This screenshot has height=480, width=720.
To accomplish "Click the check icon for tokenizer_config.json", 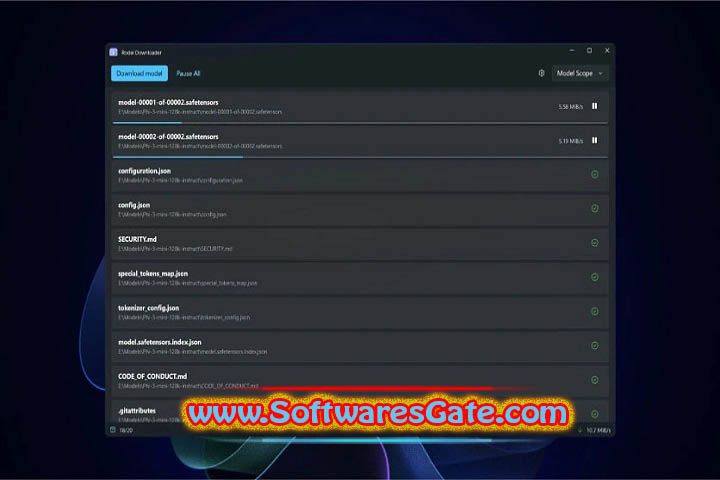I will point(595,311).
